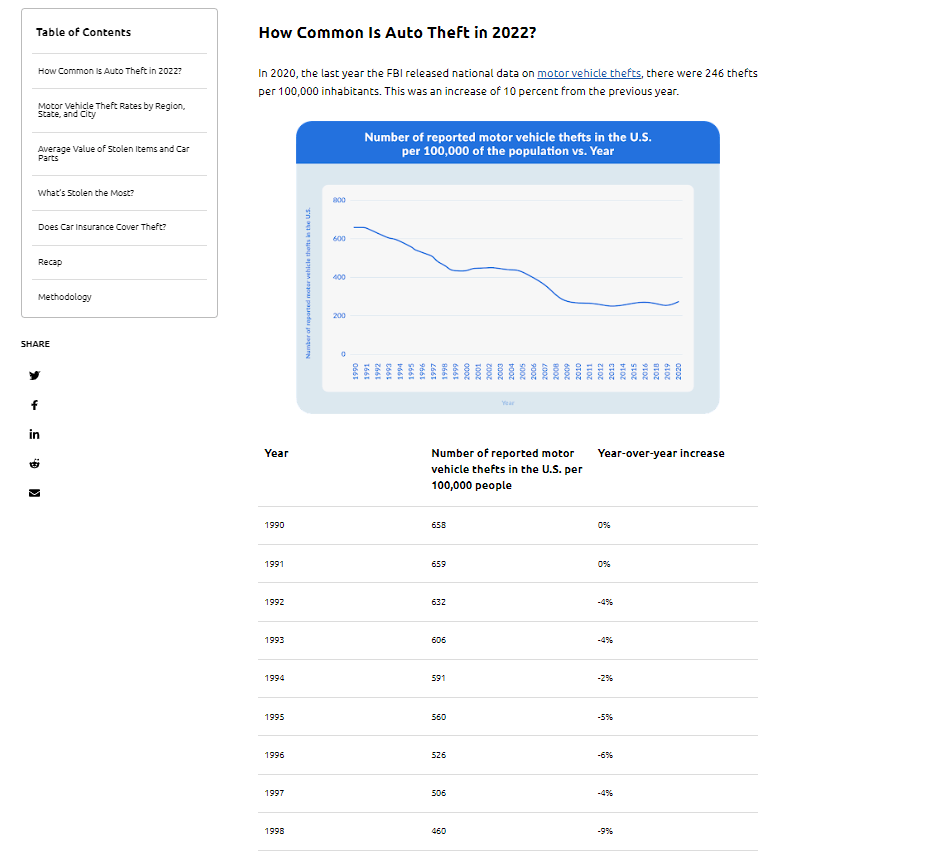
Task: Open 'What's Stolen the Most?' contents entry
Action: coord(86,193)
